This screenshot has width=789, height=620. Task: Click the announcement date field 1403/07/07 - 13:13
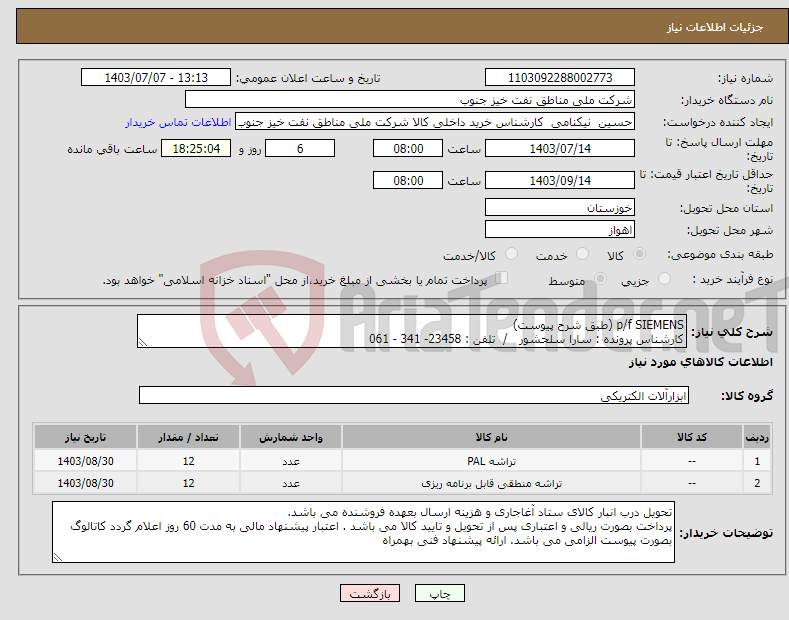tap(156, 78)
